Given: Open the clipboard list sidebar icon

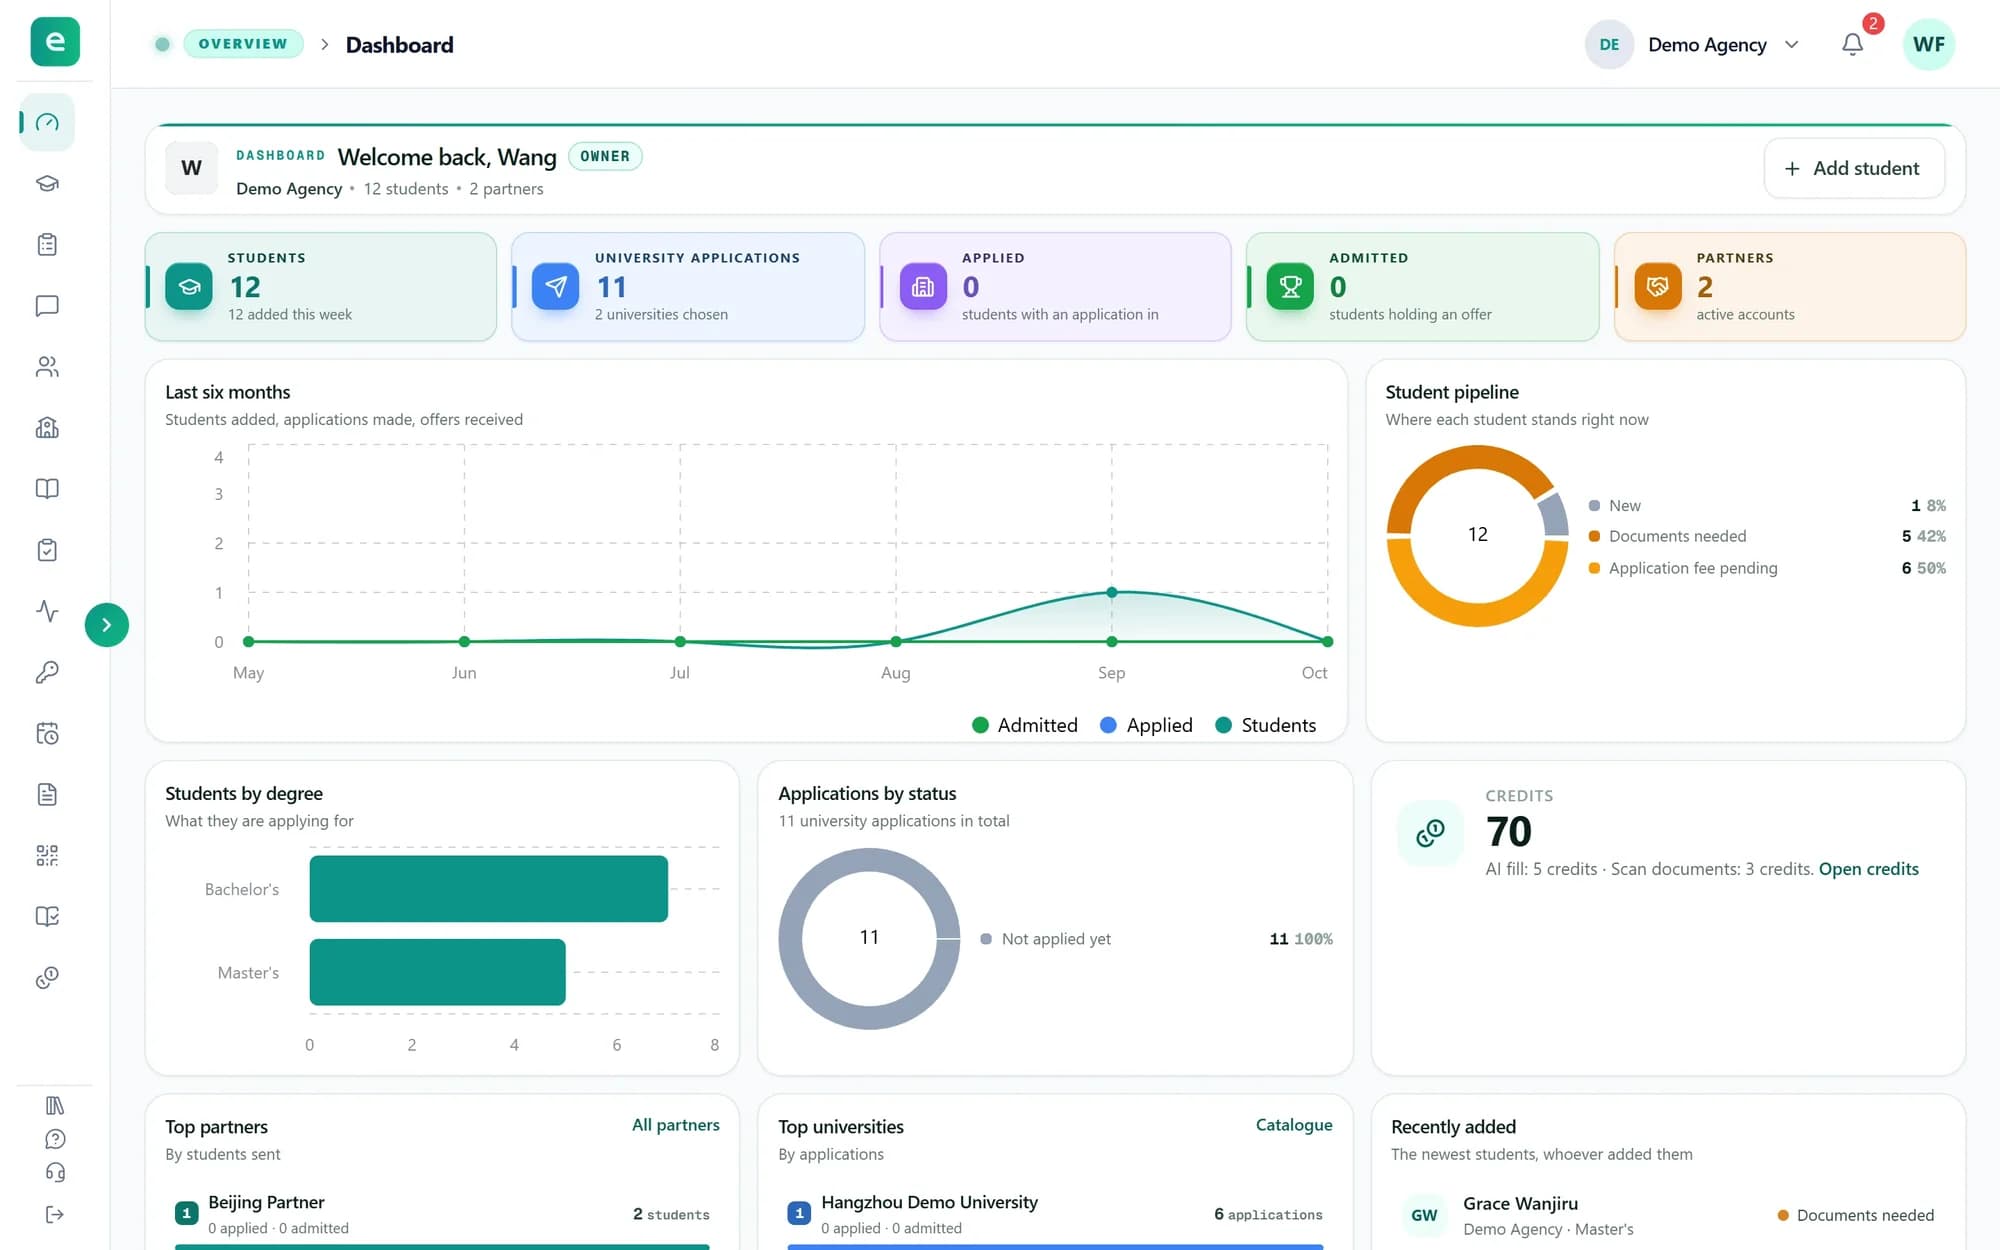Looking at the screenshot, I should click(x=47, y=245).
